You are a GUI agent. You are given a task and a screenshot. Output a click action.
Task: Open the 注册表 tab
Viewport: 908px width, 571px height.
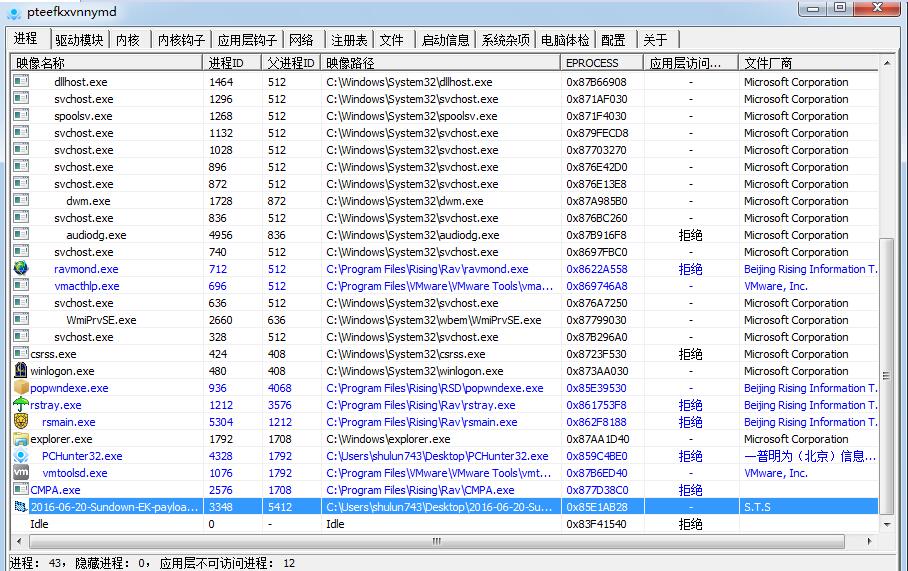tap(349, 40)
